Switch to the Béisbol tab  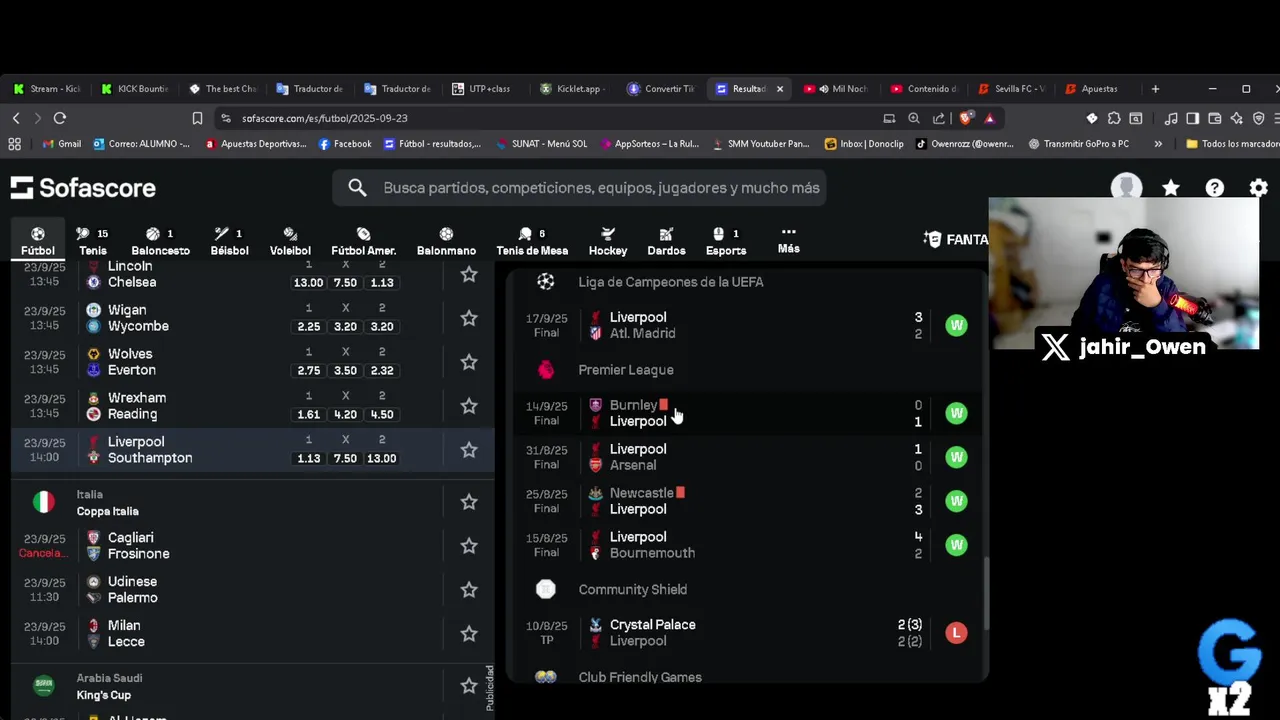(x=229, y=241)
